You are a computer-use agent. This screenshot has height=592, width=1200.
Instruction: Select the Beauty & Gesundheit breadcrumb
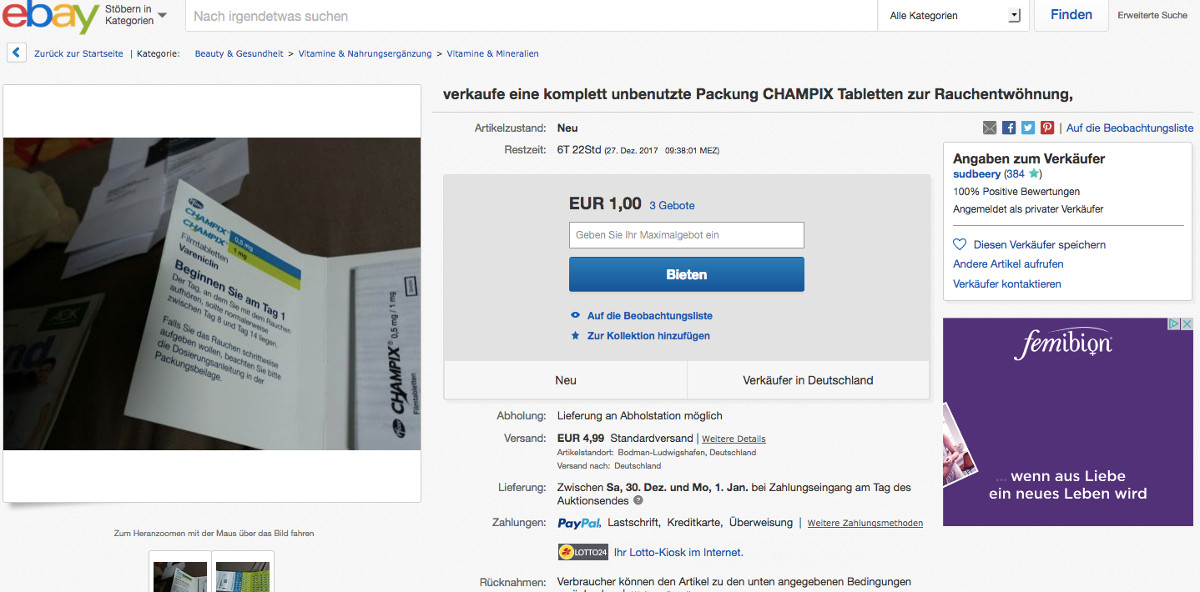(239, 54)
